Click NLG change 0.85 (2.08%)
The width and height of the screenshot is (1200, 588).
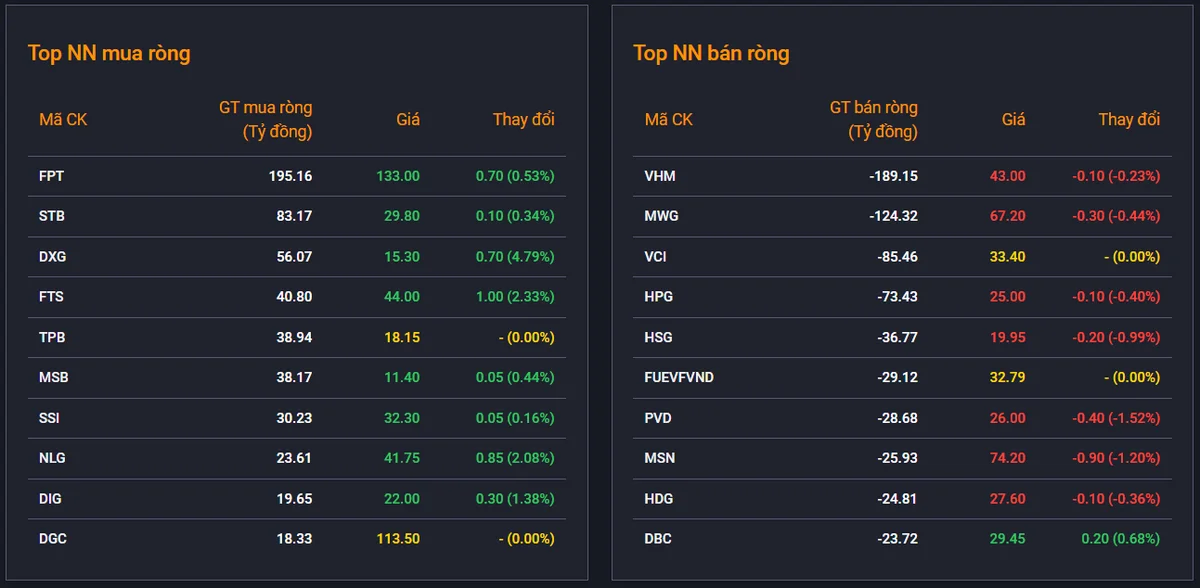click(x=515, y=459)
